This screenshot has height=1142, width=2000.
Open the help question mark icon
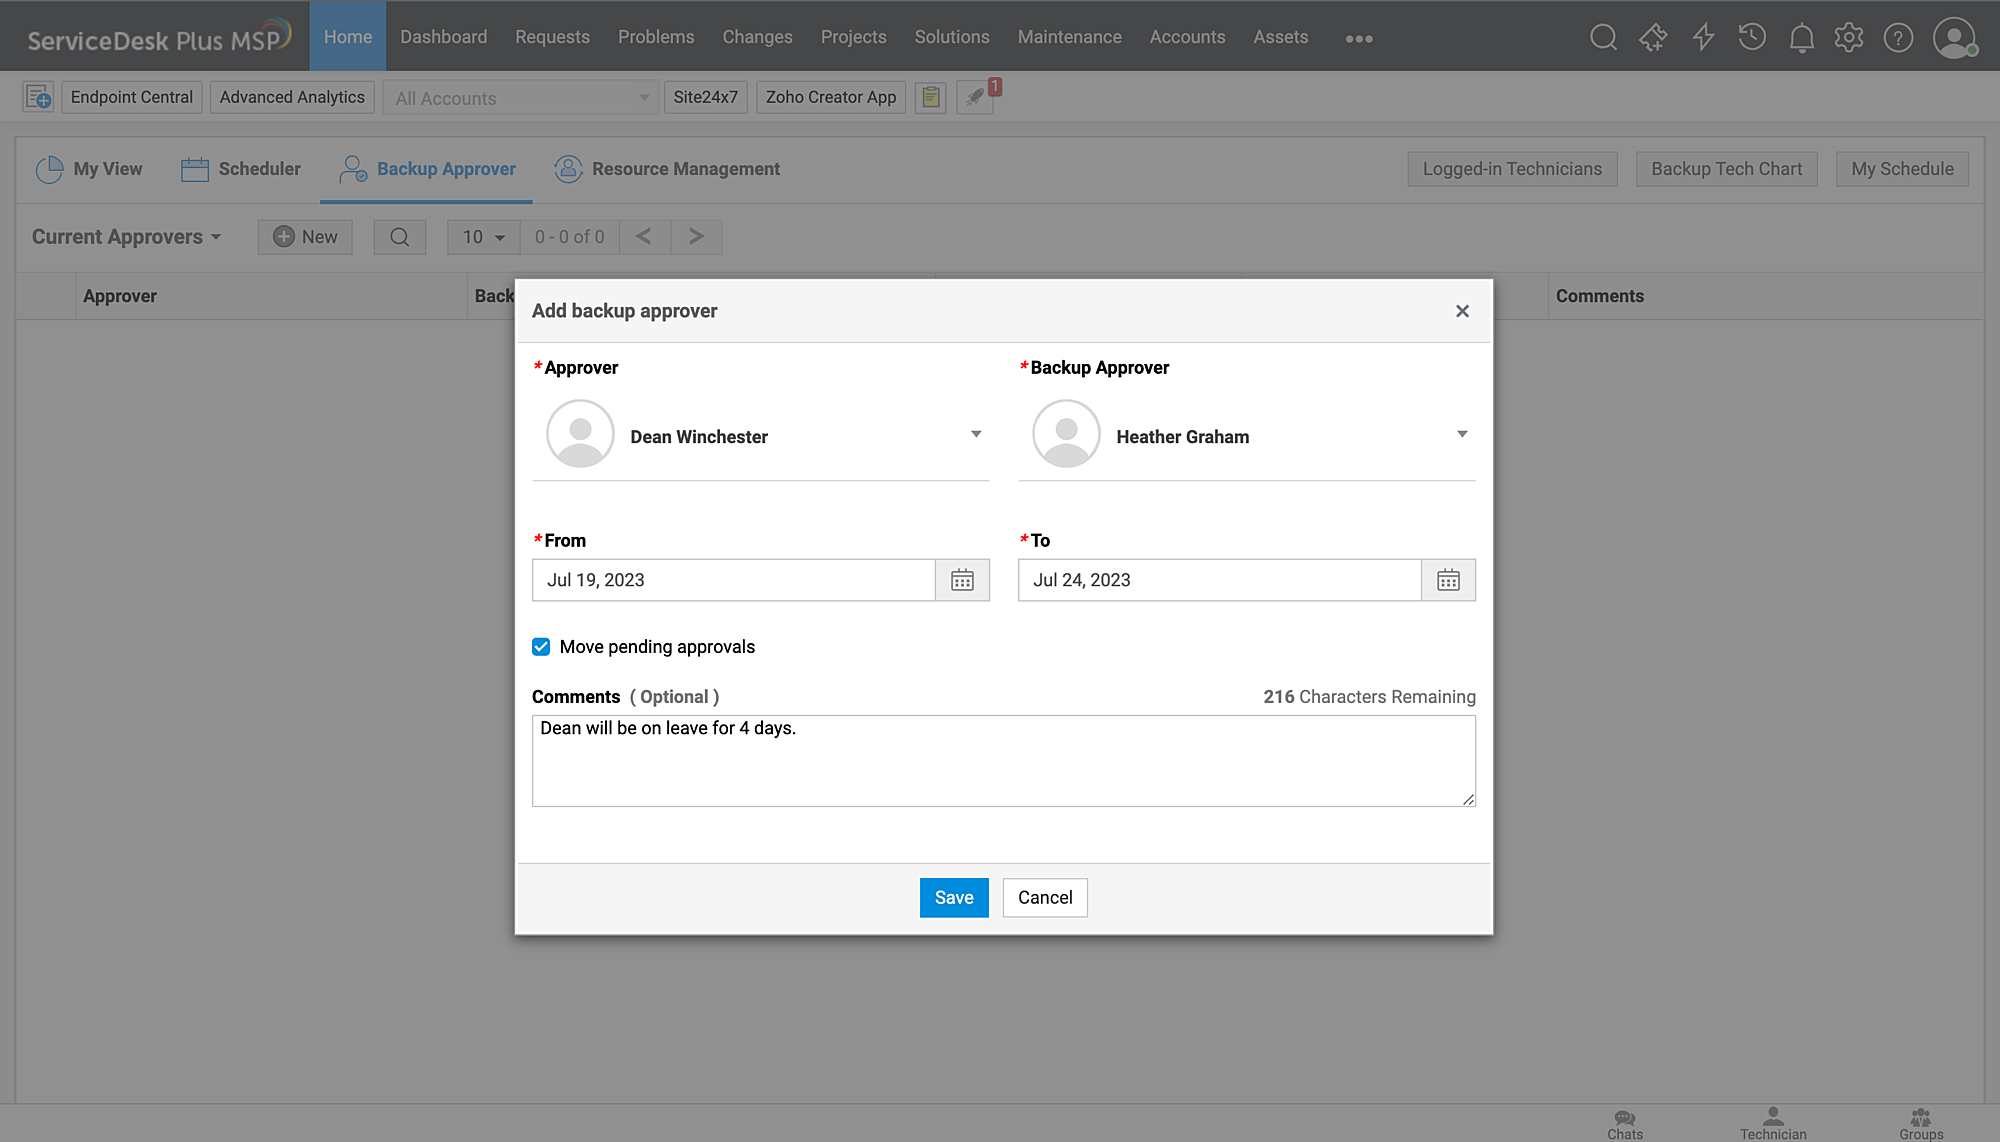(x=1898, y=38)
